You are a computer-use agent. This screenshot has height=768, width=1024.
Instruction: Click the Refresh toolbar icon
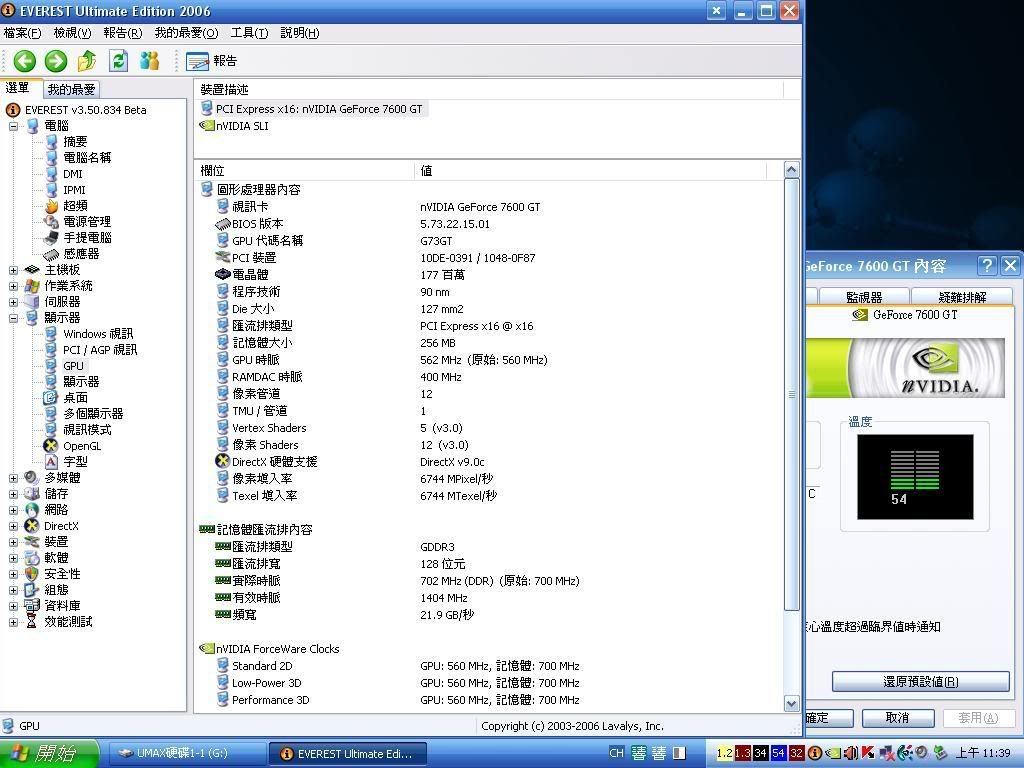pos(118,61)
